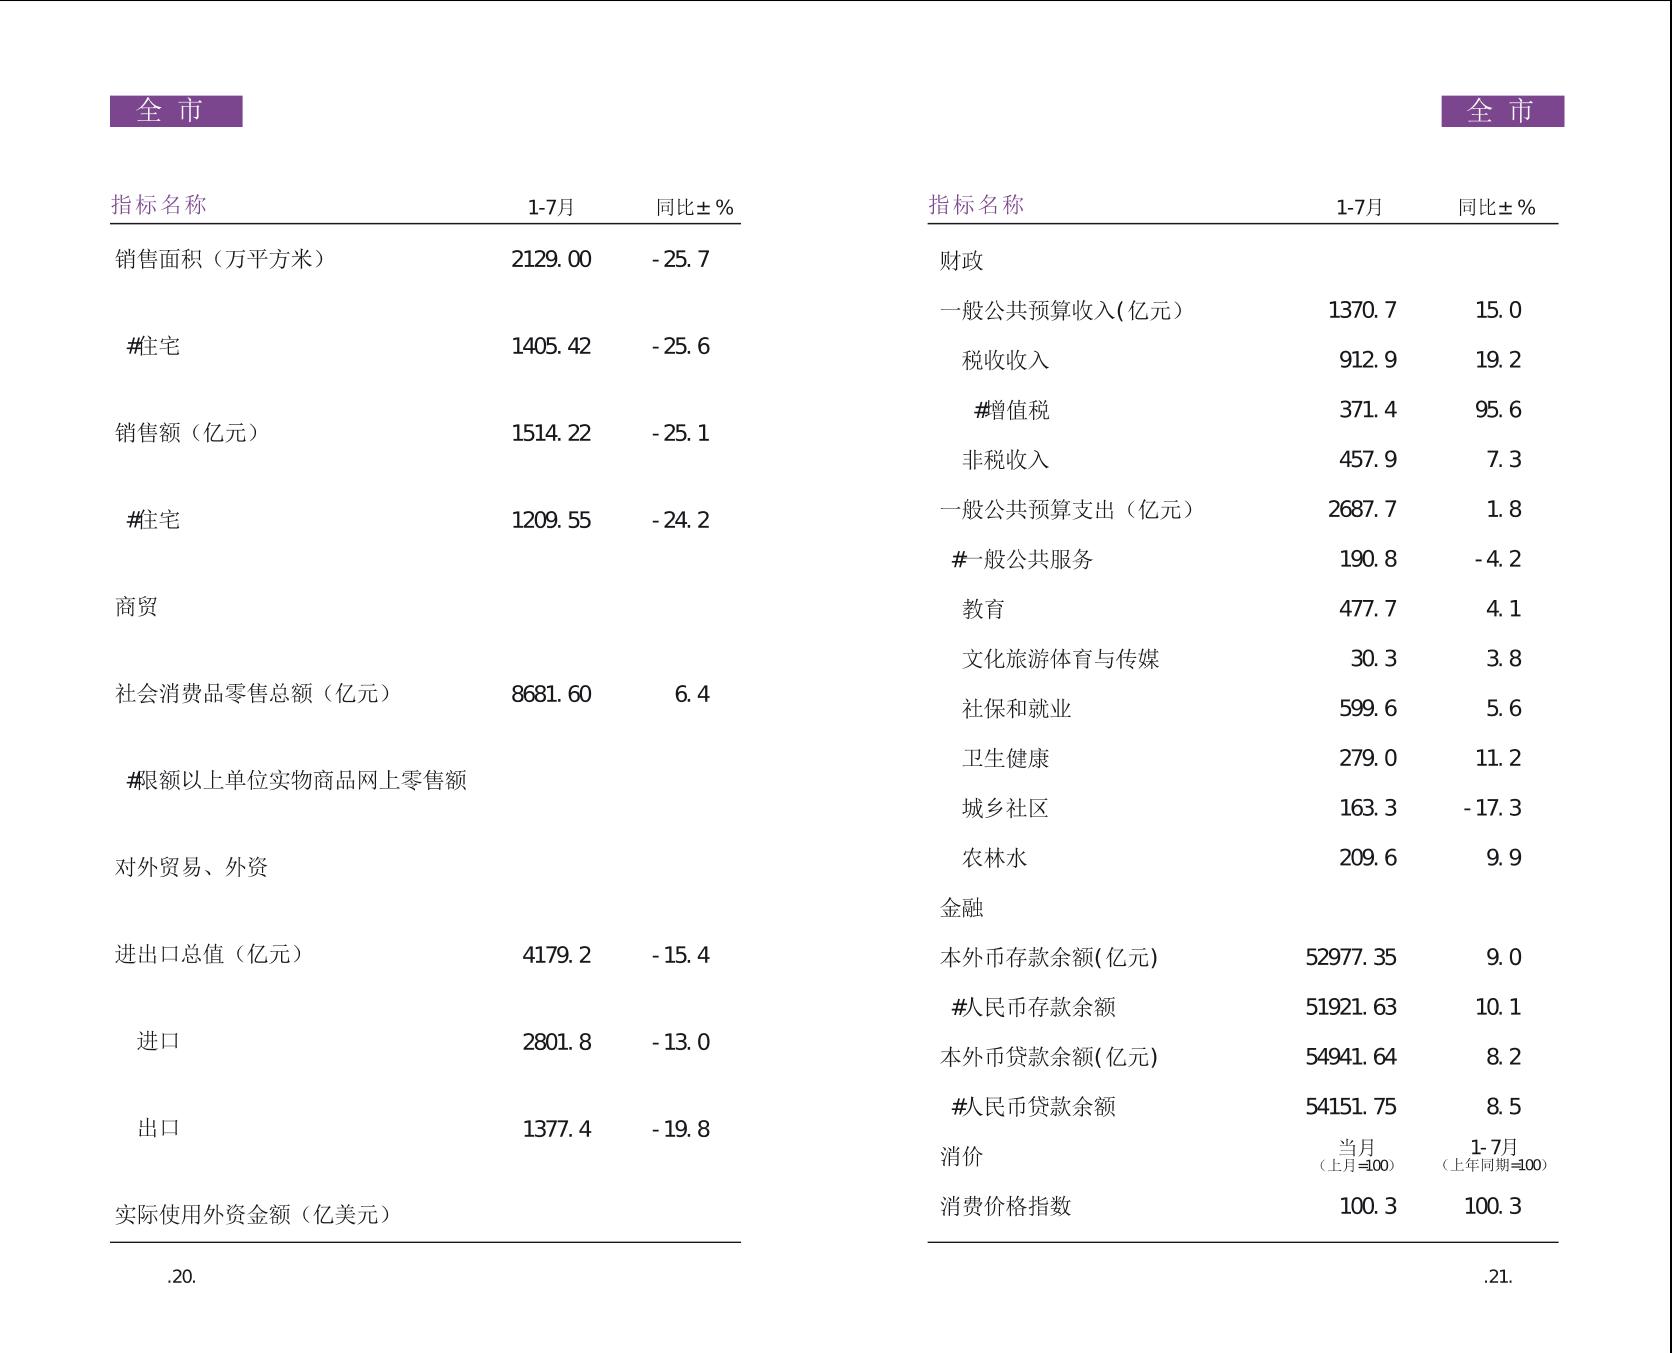Click the value 2129.00
Screen dimensions: 1672x1353
pyautogui.click(x=551, y=260)
